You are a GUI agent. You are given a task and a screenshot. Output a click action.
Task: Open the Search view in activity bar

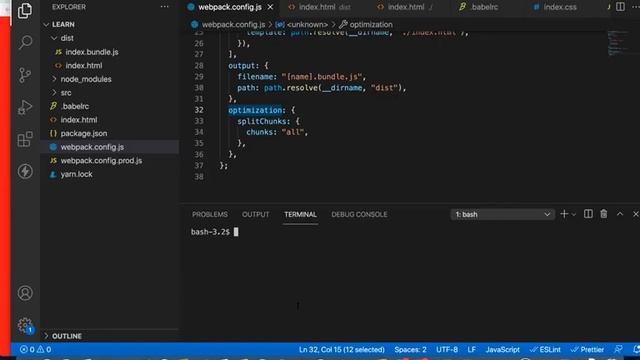[25, 42]
